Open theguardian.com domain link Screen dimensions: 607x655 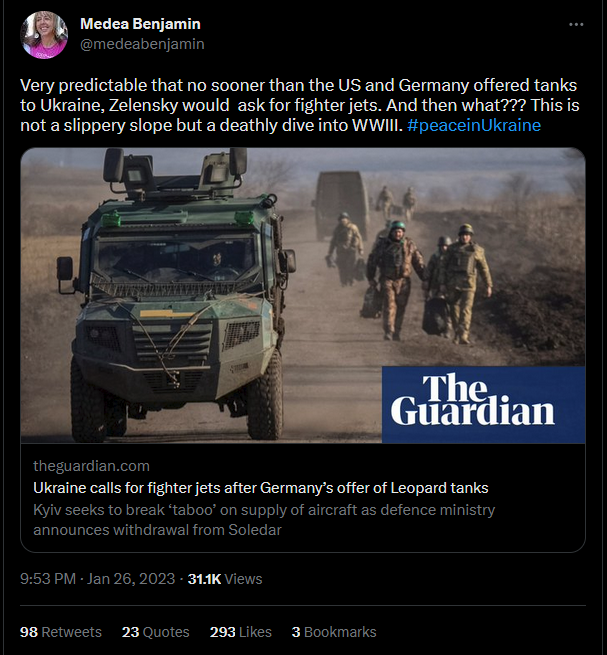[x=91, y=466]
